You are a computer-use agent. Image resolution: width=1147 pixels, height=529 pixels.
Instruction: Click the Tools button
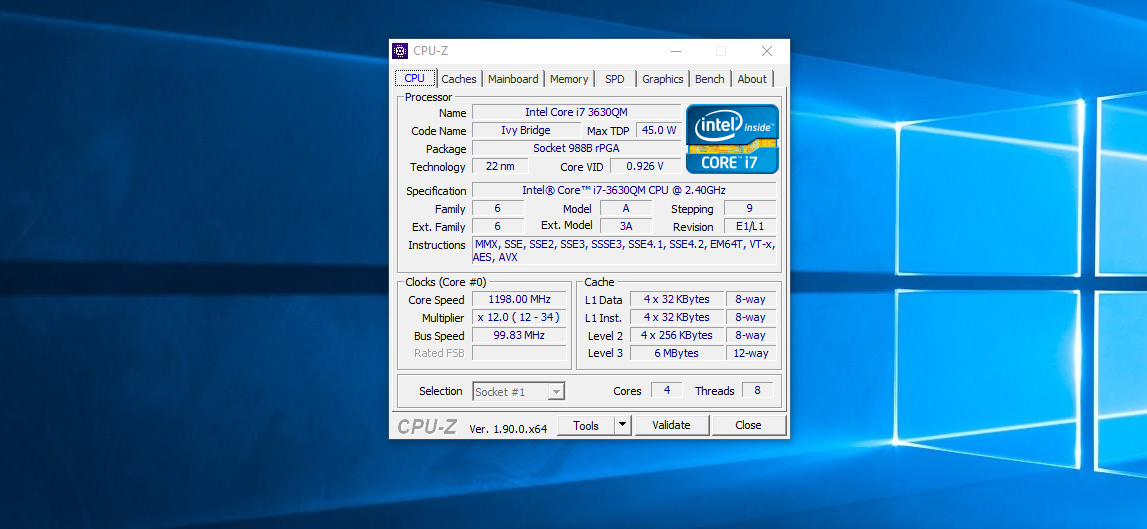585,425
